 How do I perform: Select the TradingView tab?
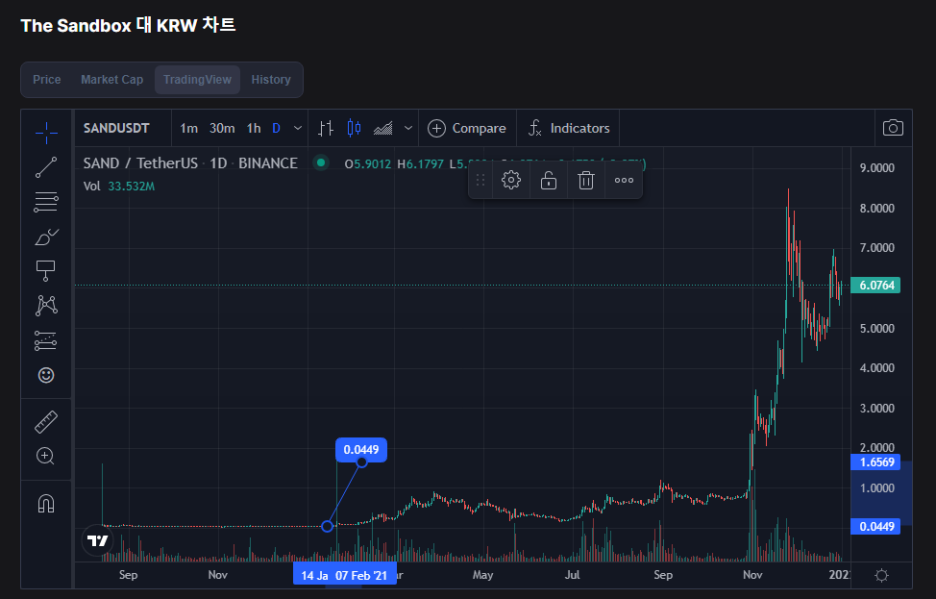point(197,79)
